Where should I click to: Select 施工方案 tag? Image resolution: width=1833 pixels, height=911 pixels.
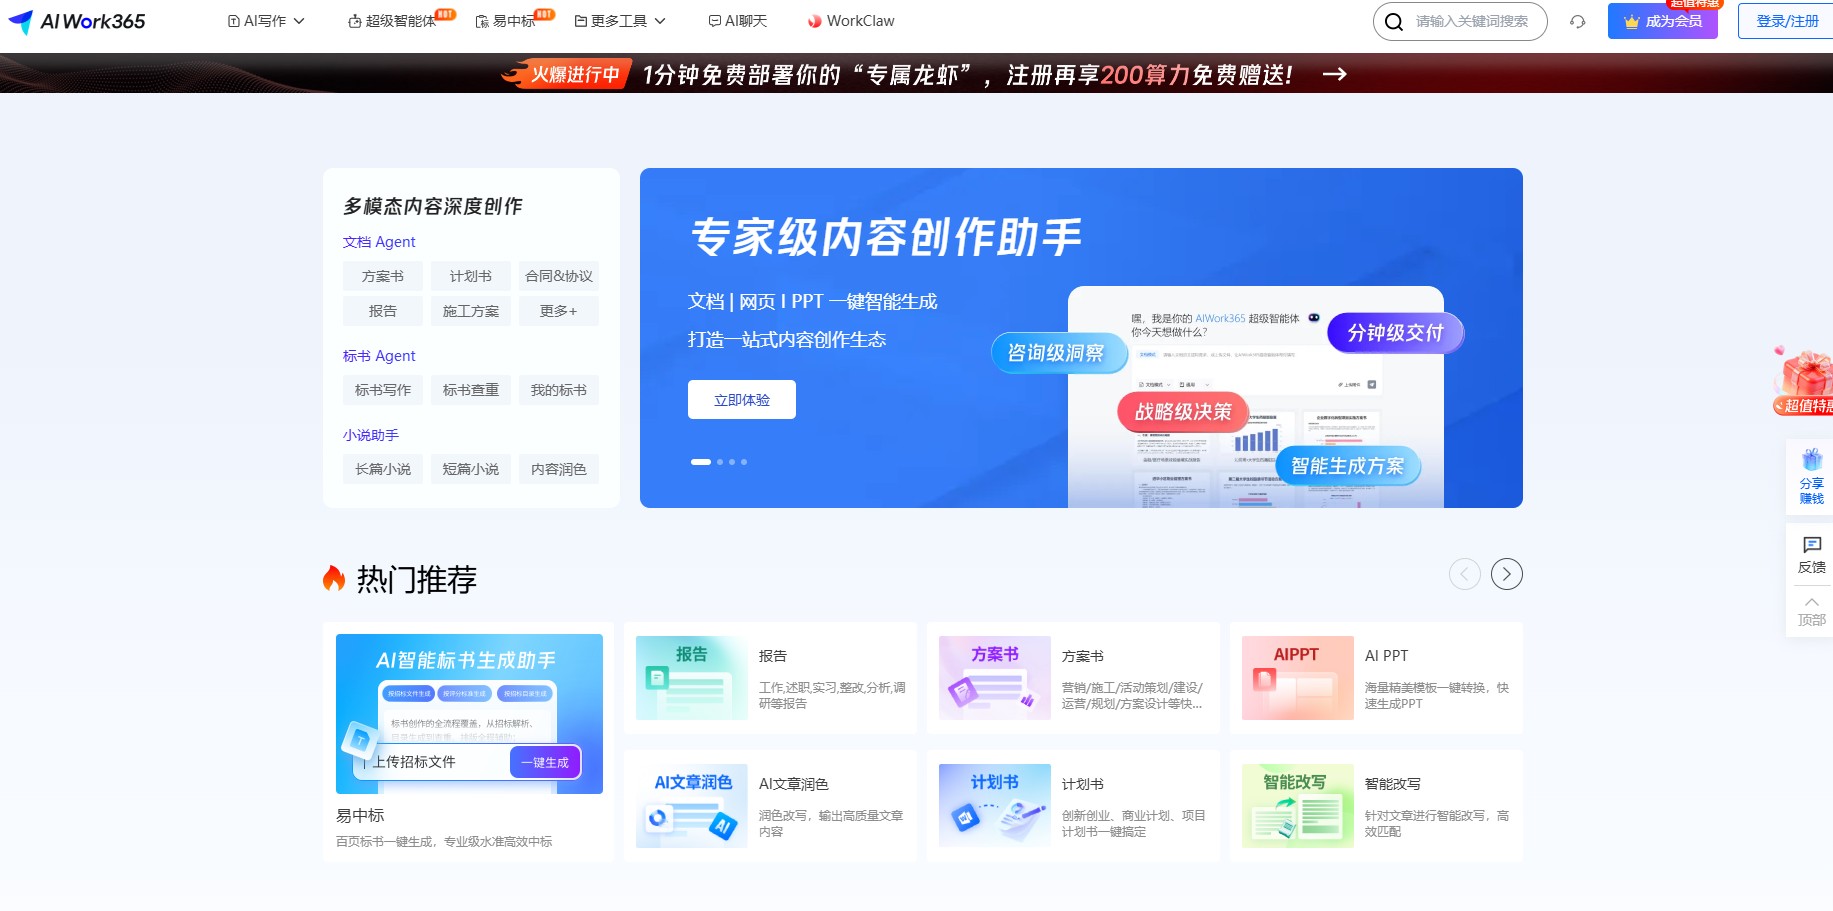[471, 311]
